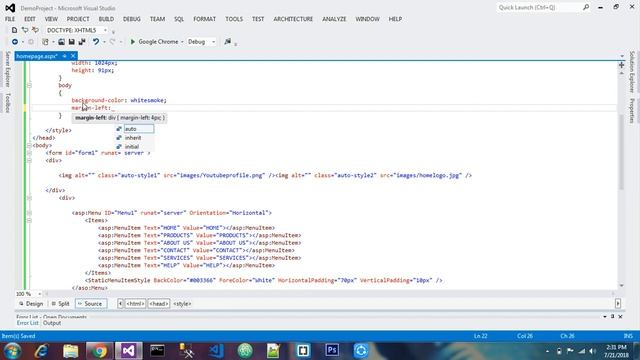The width and height of the screenshot is (640, 360).
Task: Open the Google Chrome browser target dropdown arrow
Action: [x=182, y=42]
